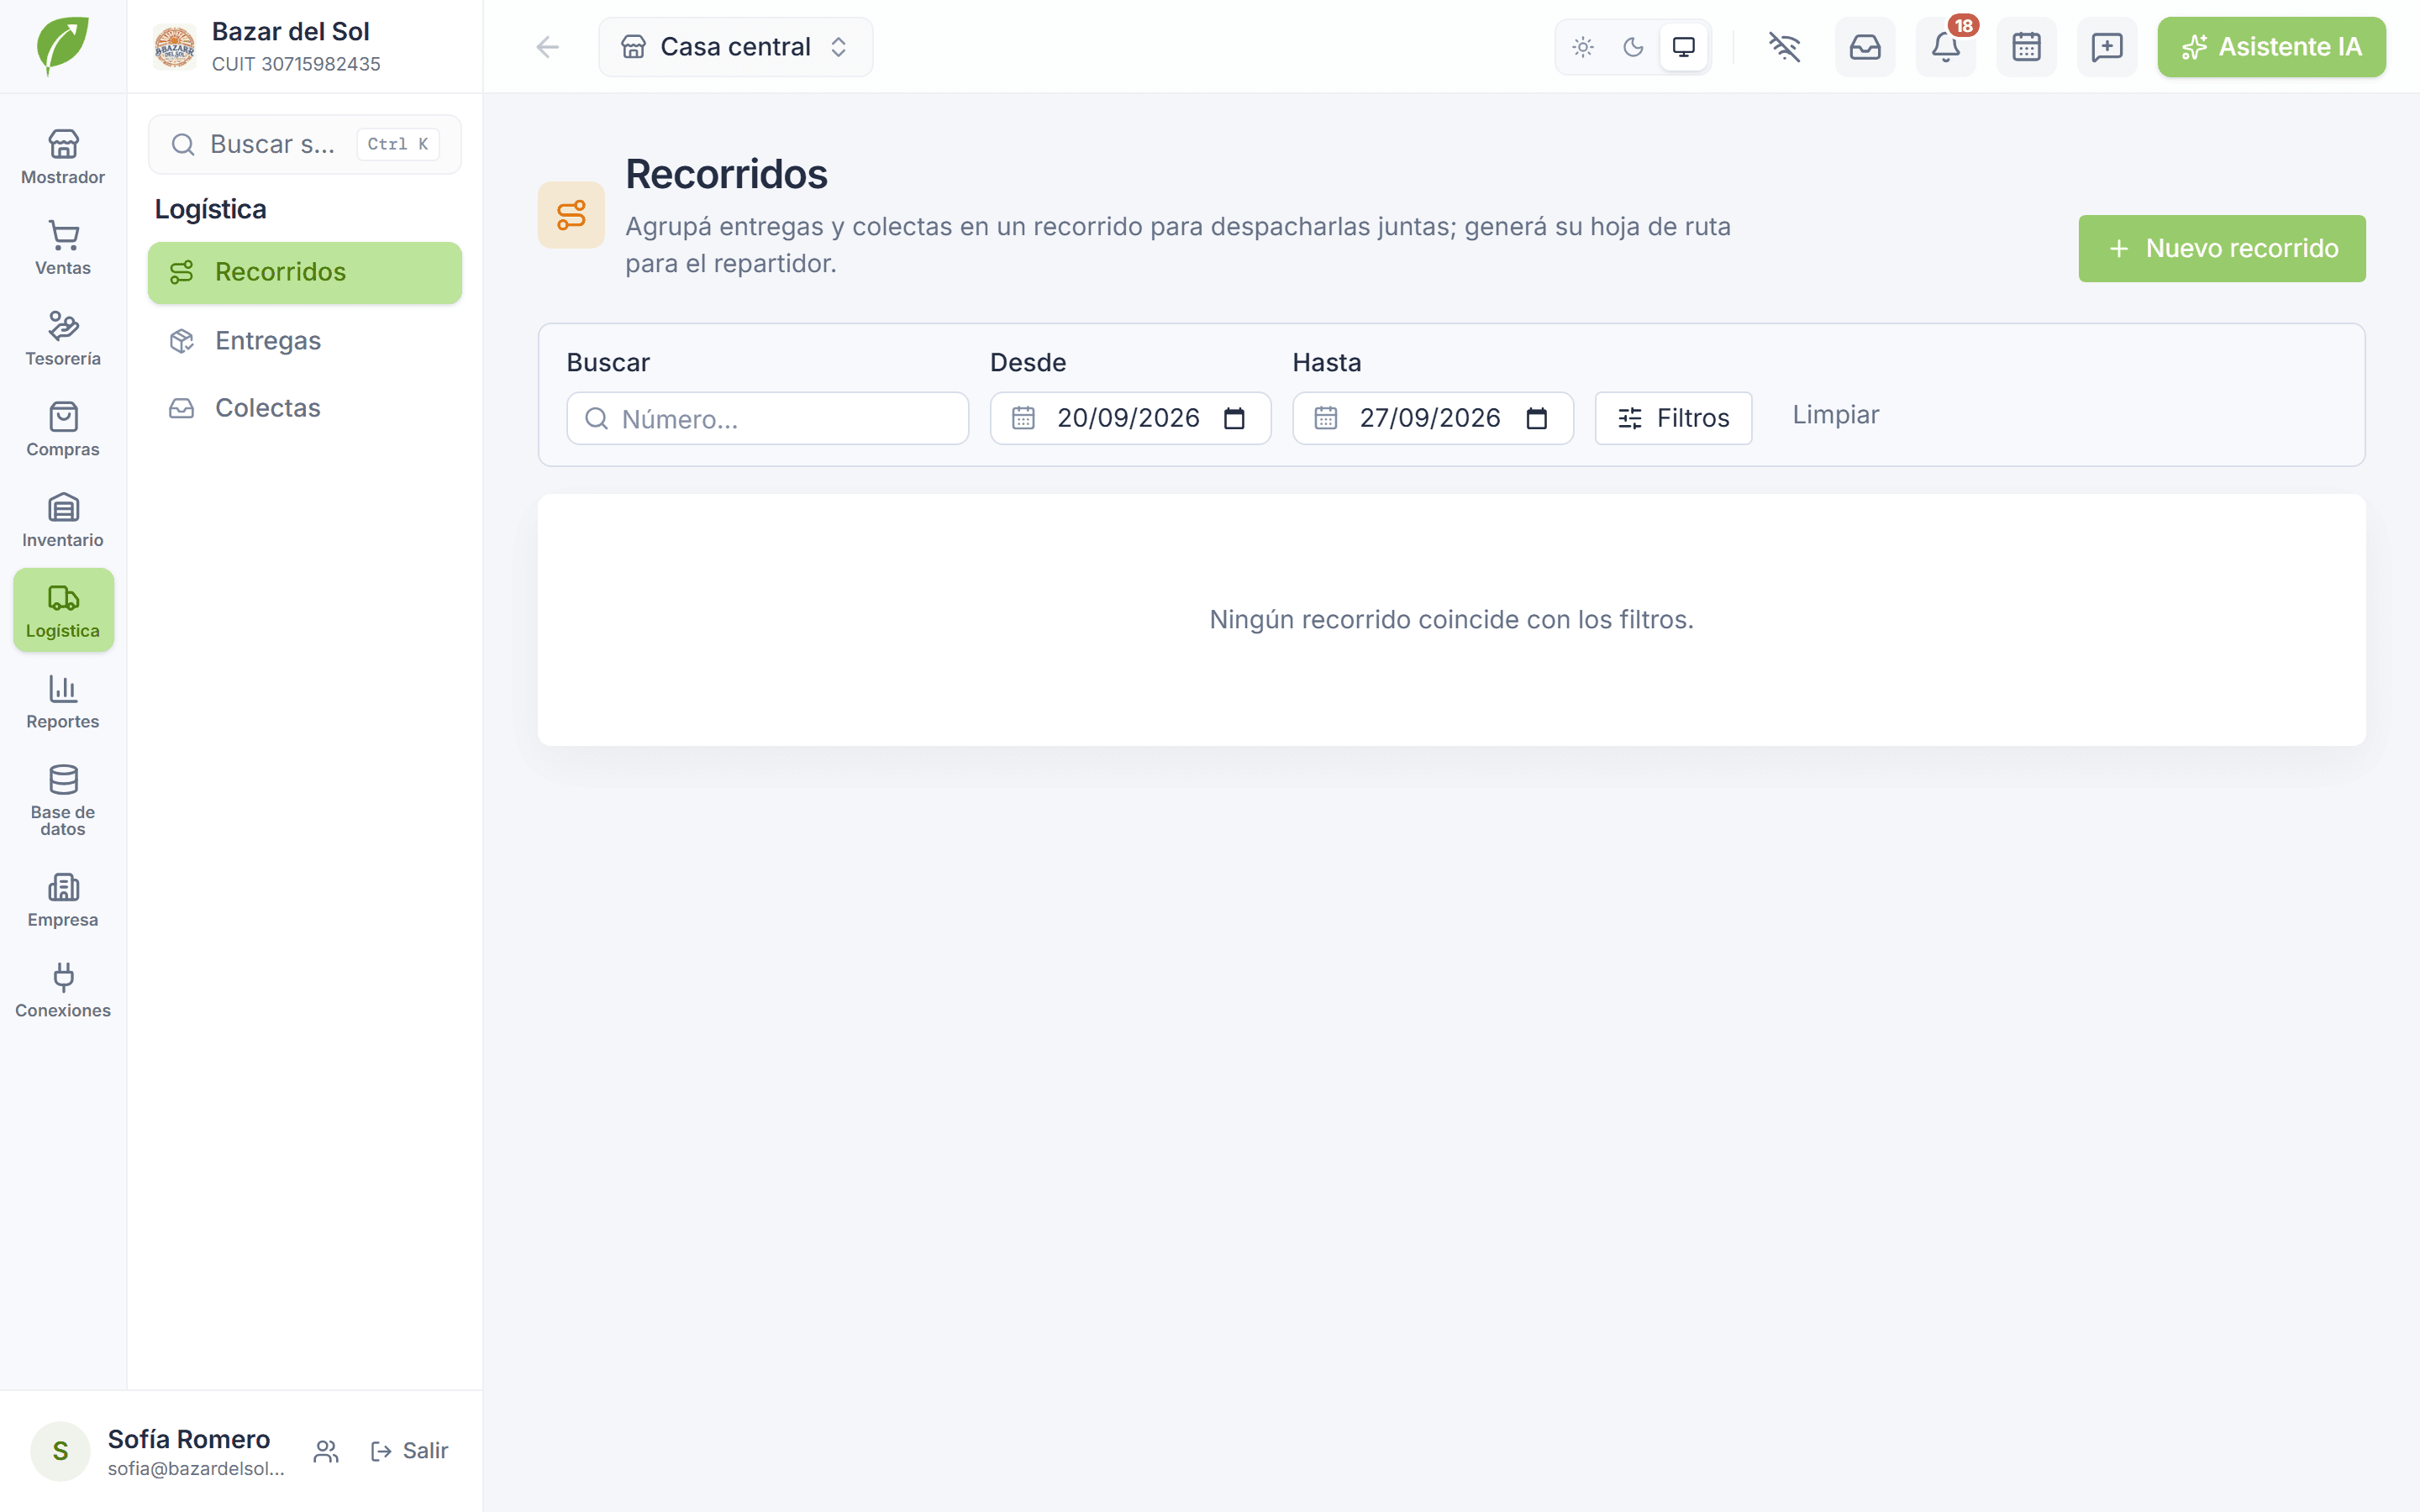This screenshot has width=2420, height=1512.
Task: Select the Logística truck icon
Action: 63,610
